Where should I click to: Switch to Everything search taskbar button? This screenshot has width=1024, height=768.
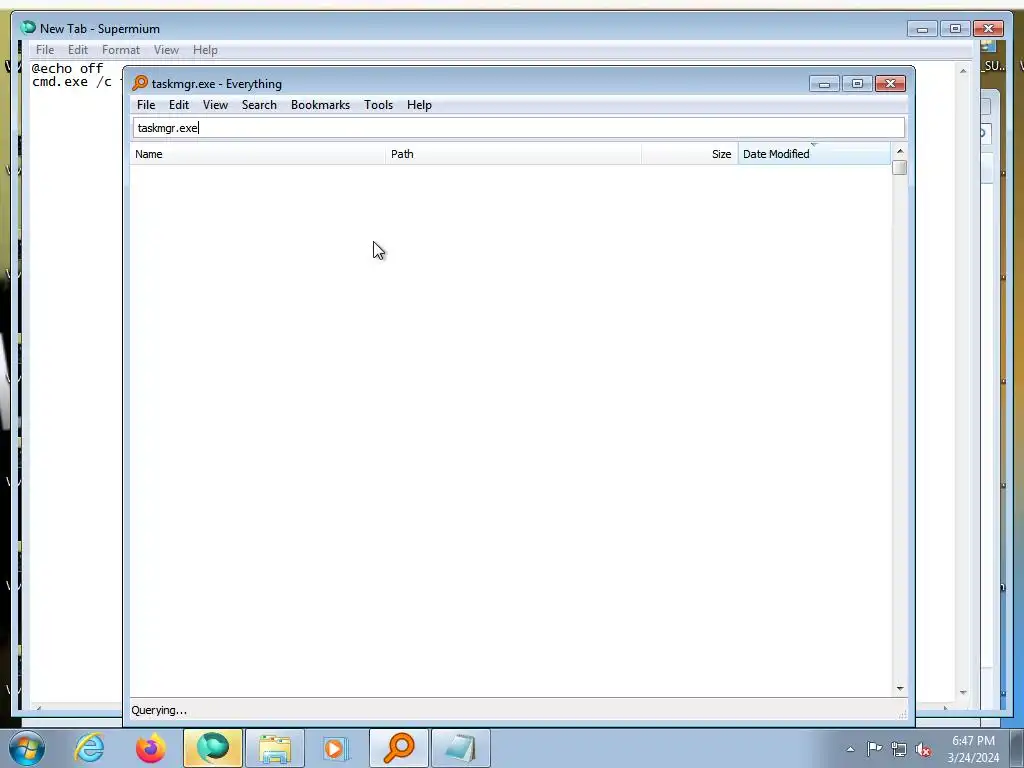tap(399, 748)
